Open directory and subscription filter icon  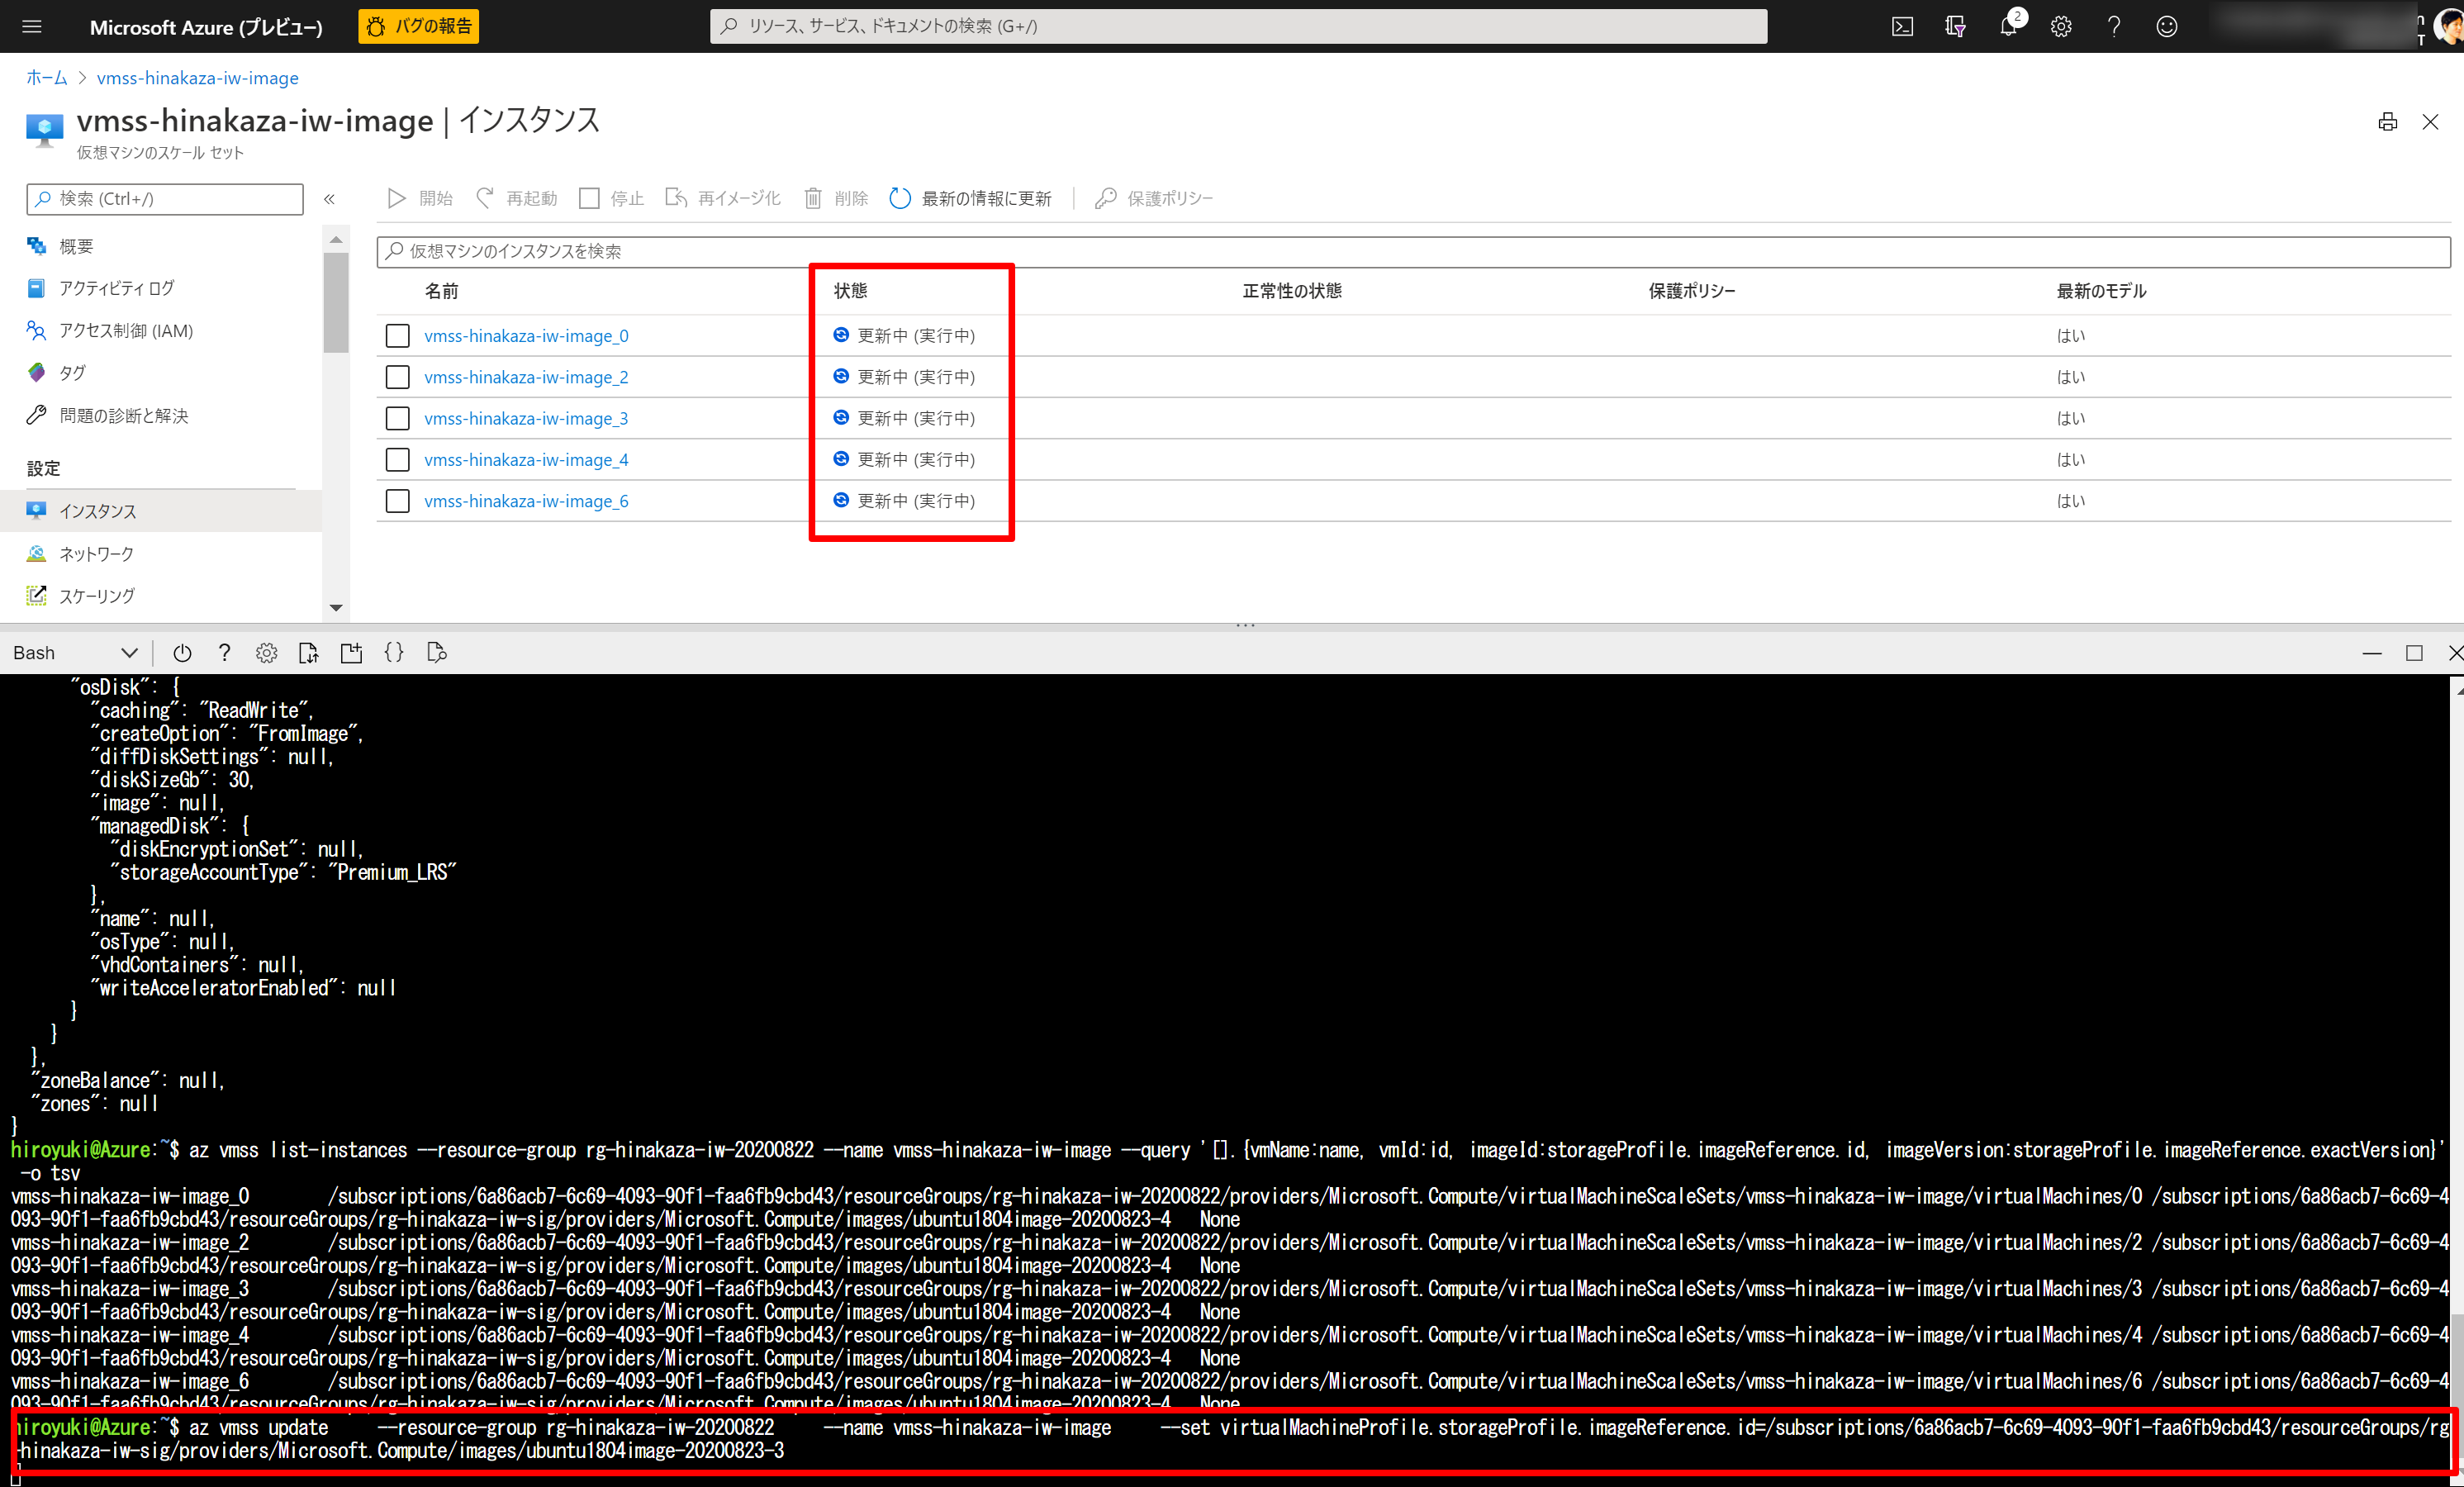pyautogui.click(x=1955, y=27)
